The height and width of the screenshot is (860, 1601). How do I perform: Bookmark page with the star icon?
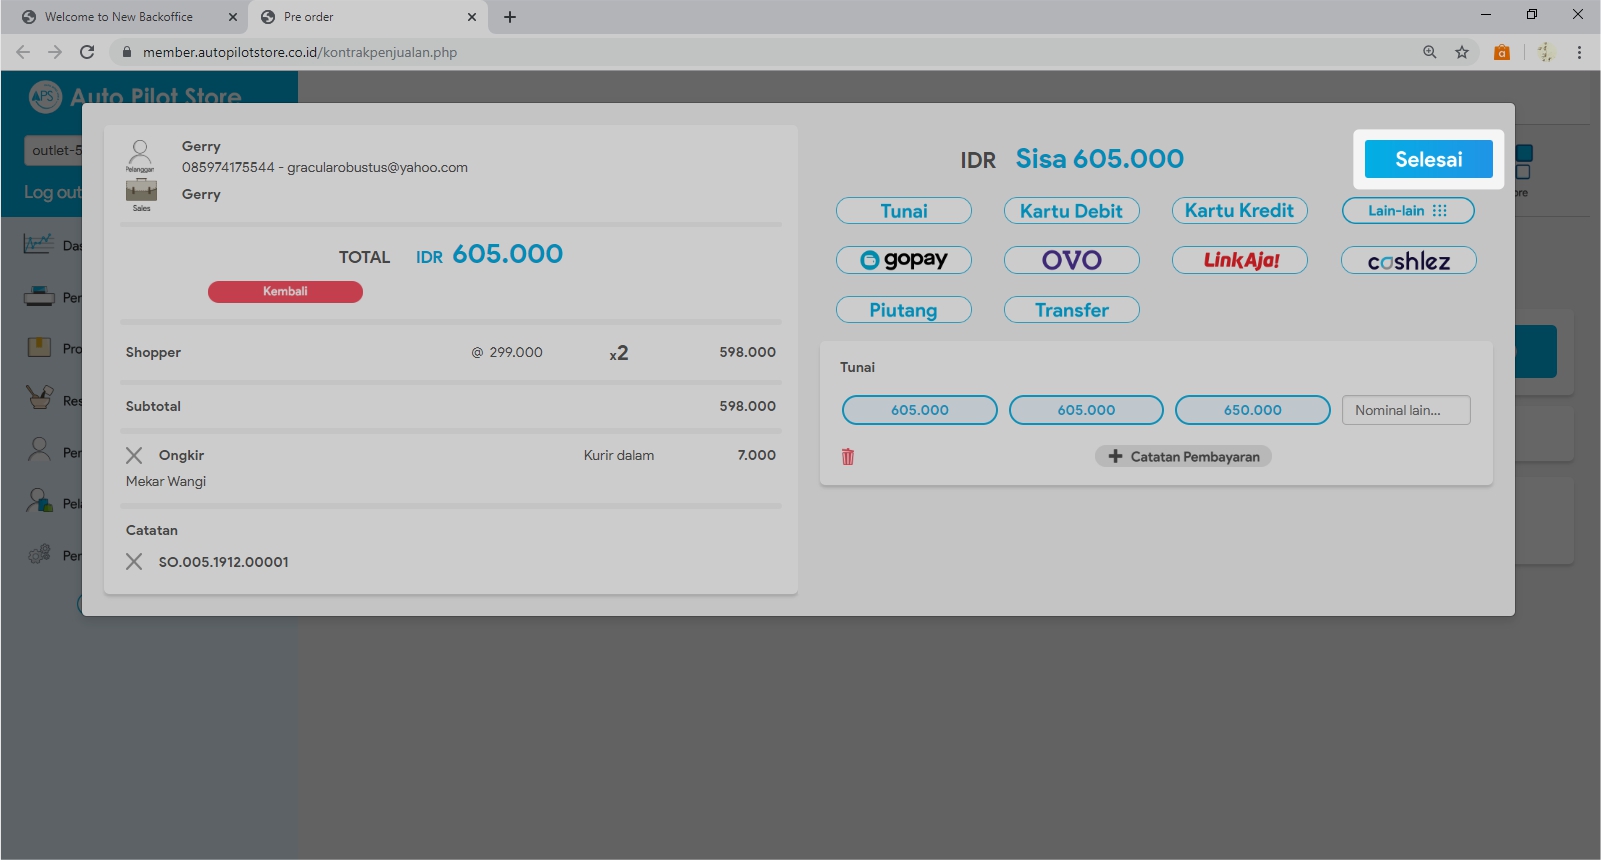click(x=1462, y=52)
